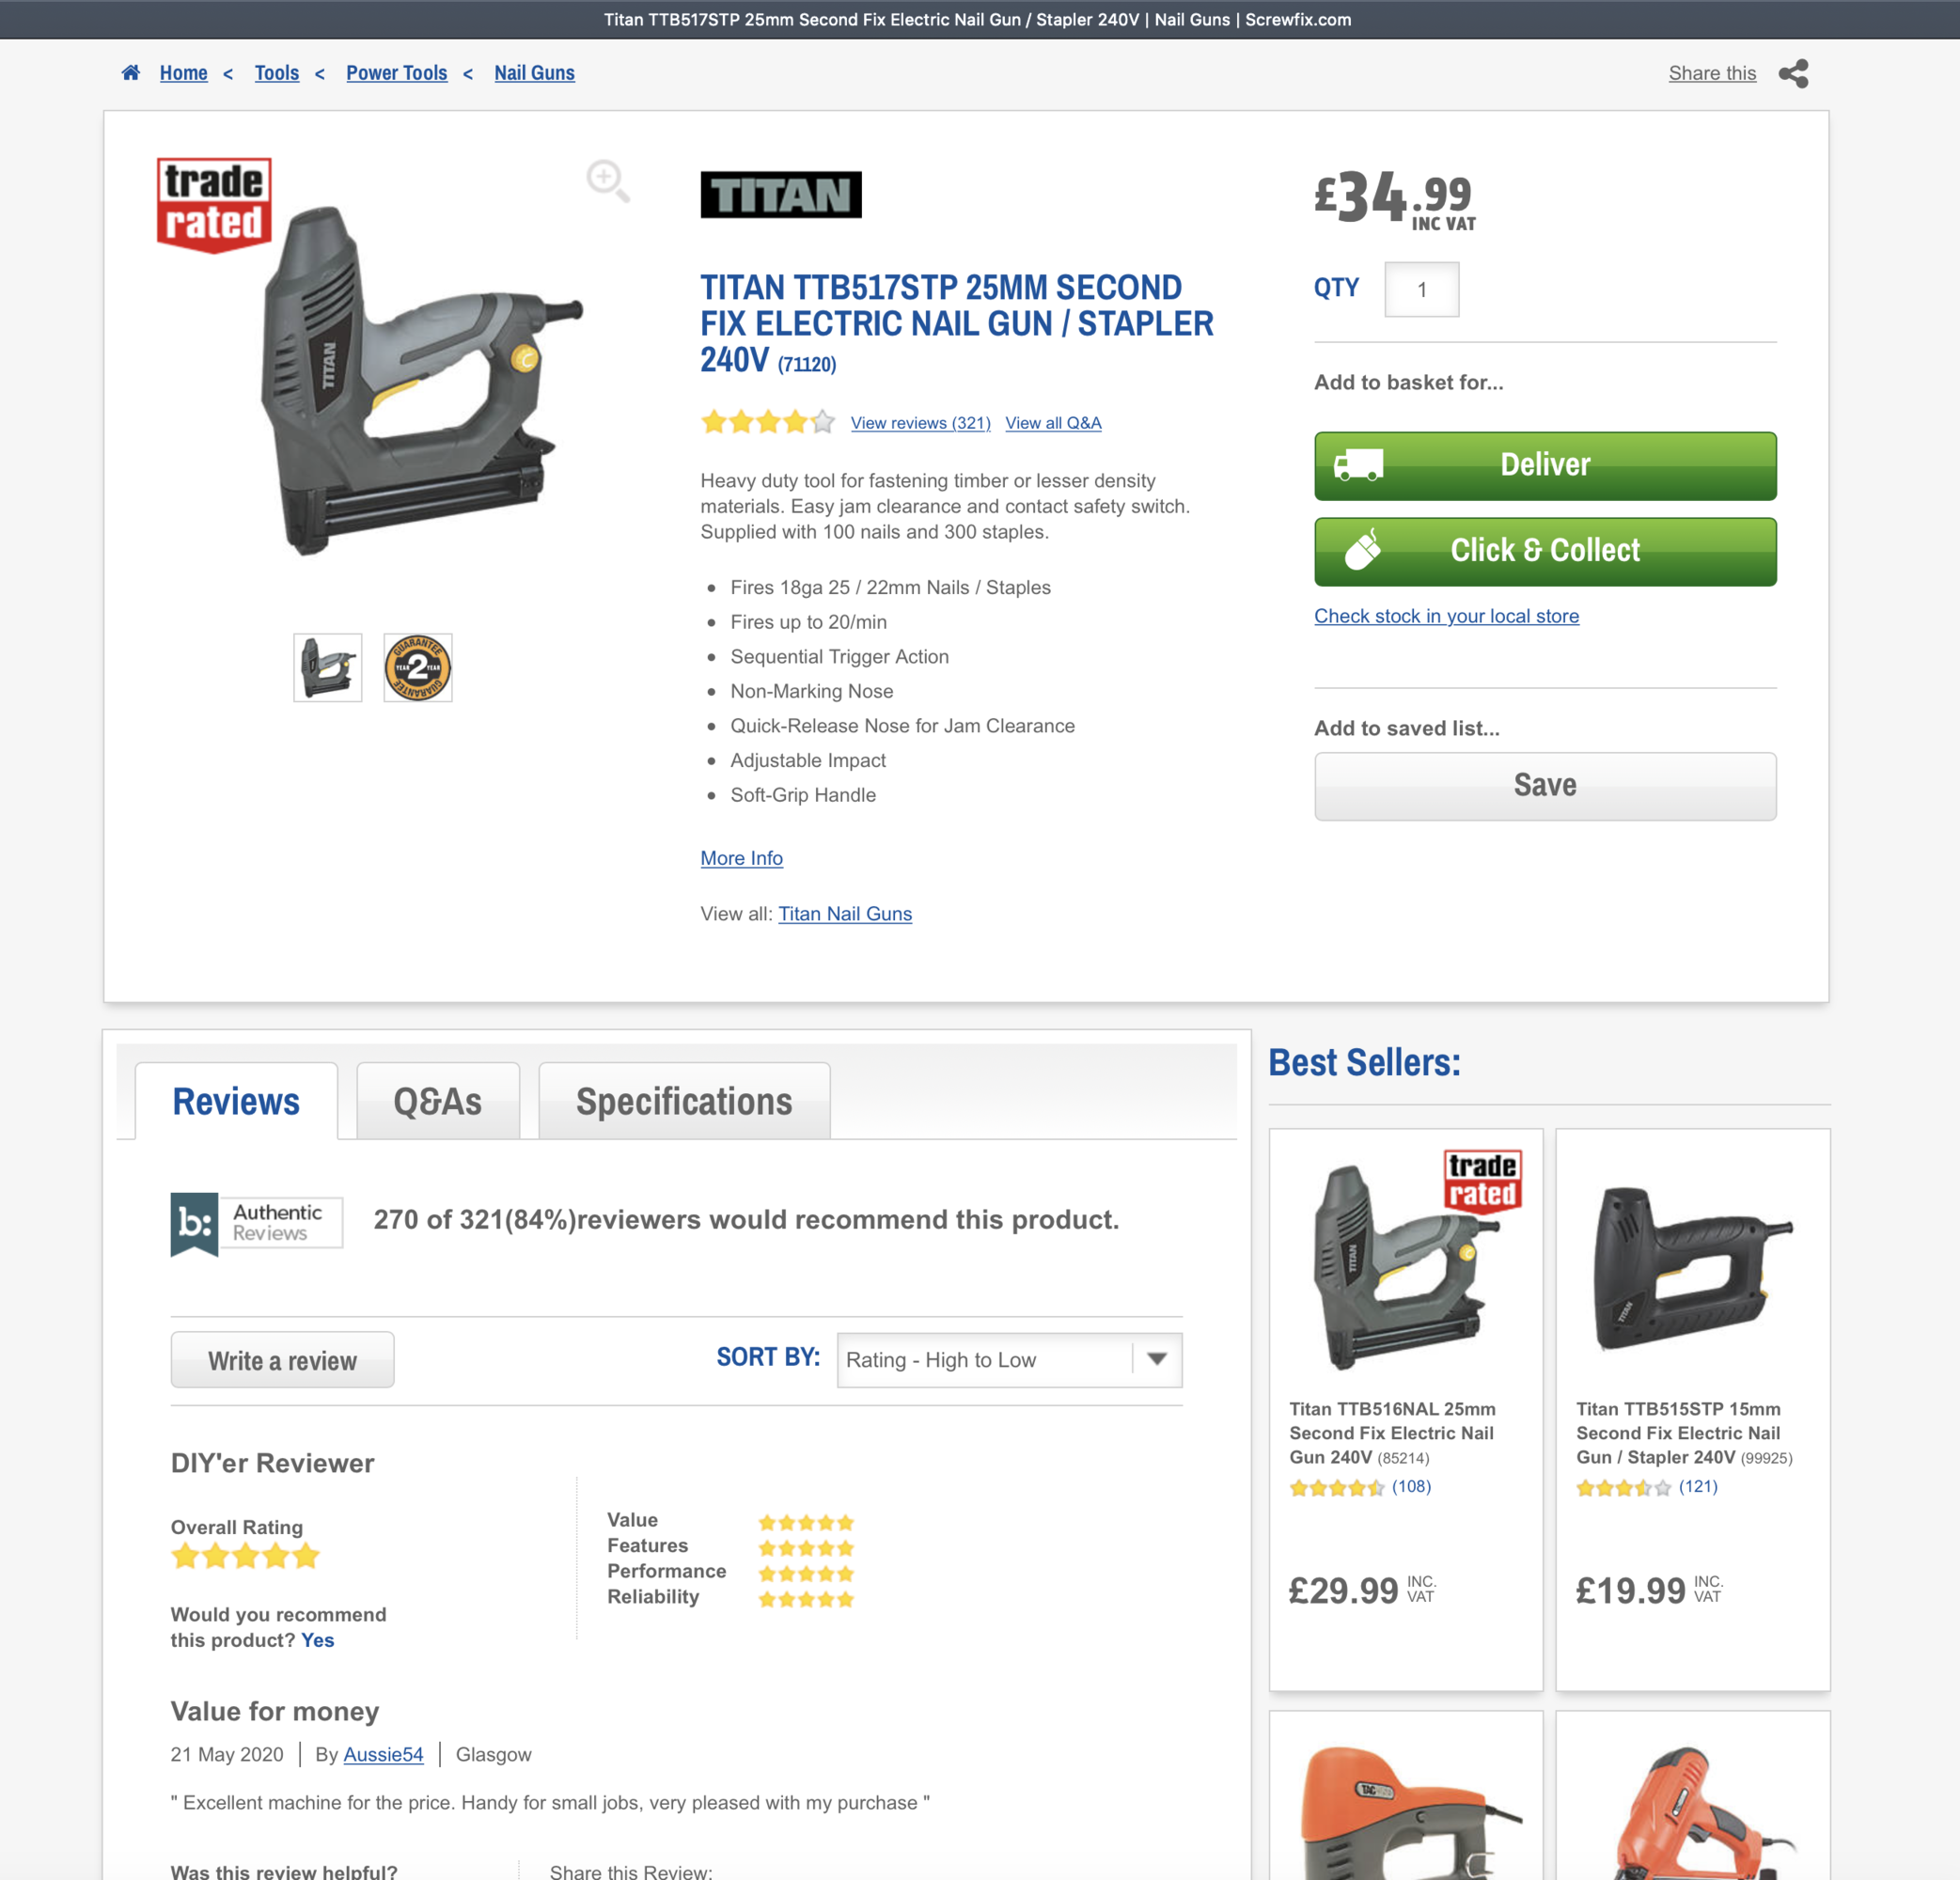
Task: Click the product star rating beside View reviews
Action: [768, 422]
